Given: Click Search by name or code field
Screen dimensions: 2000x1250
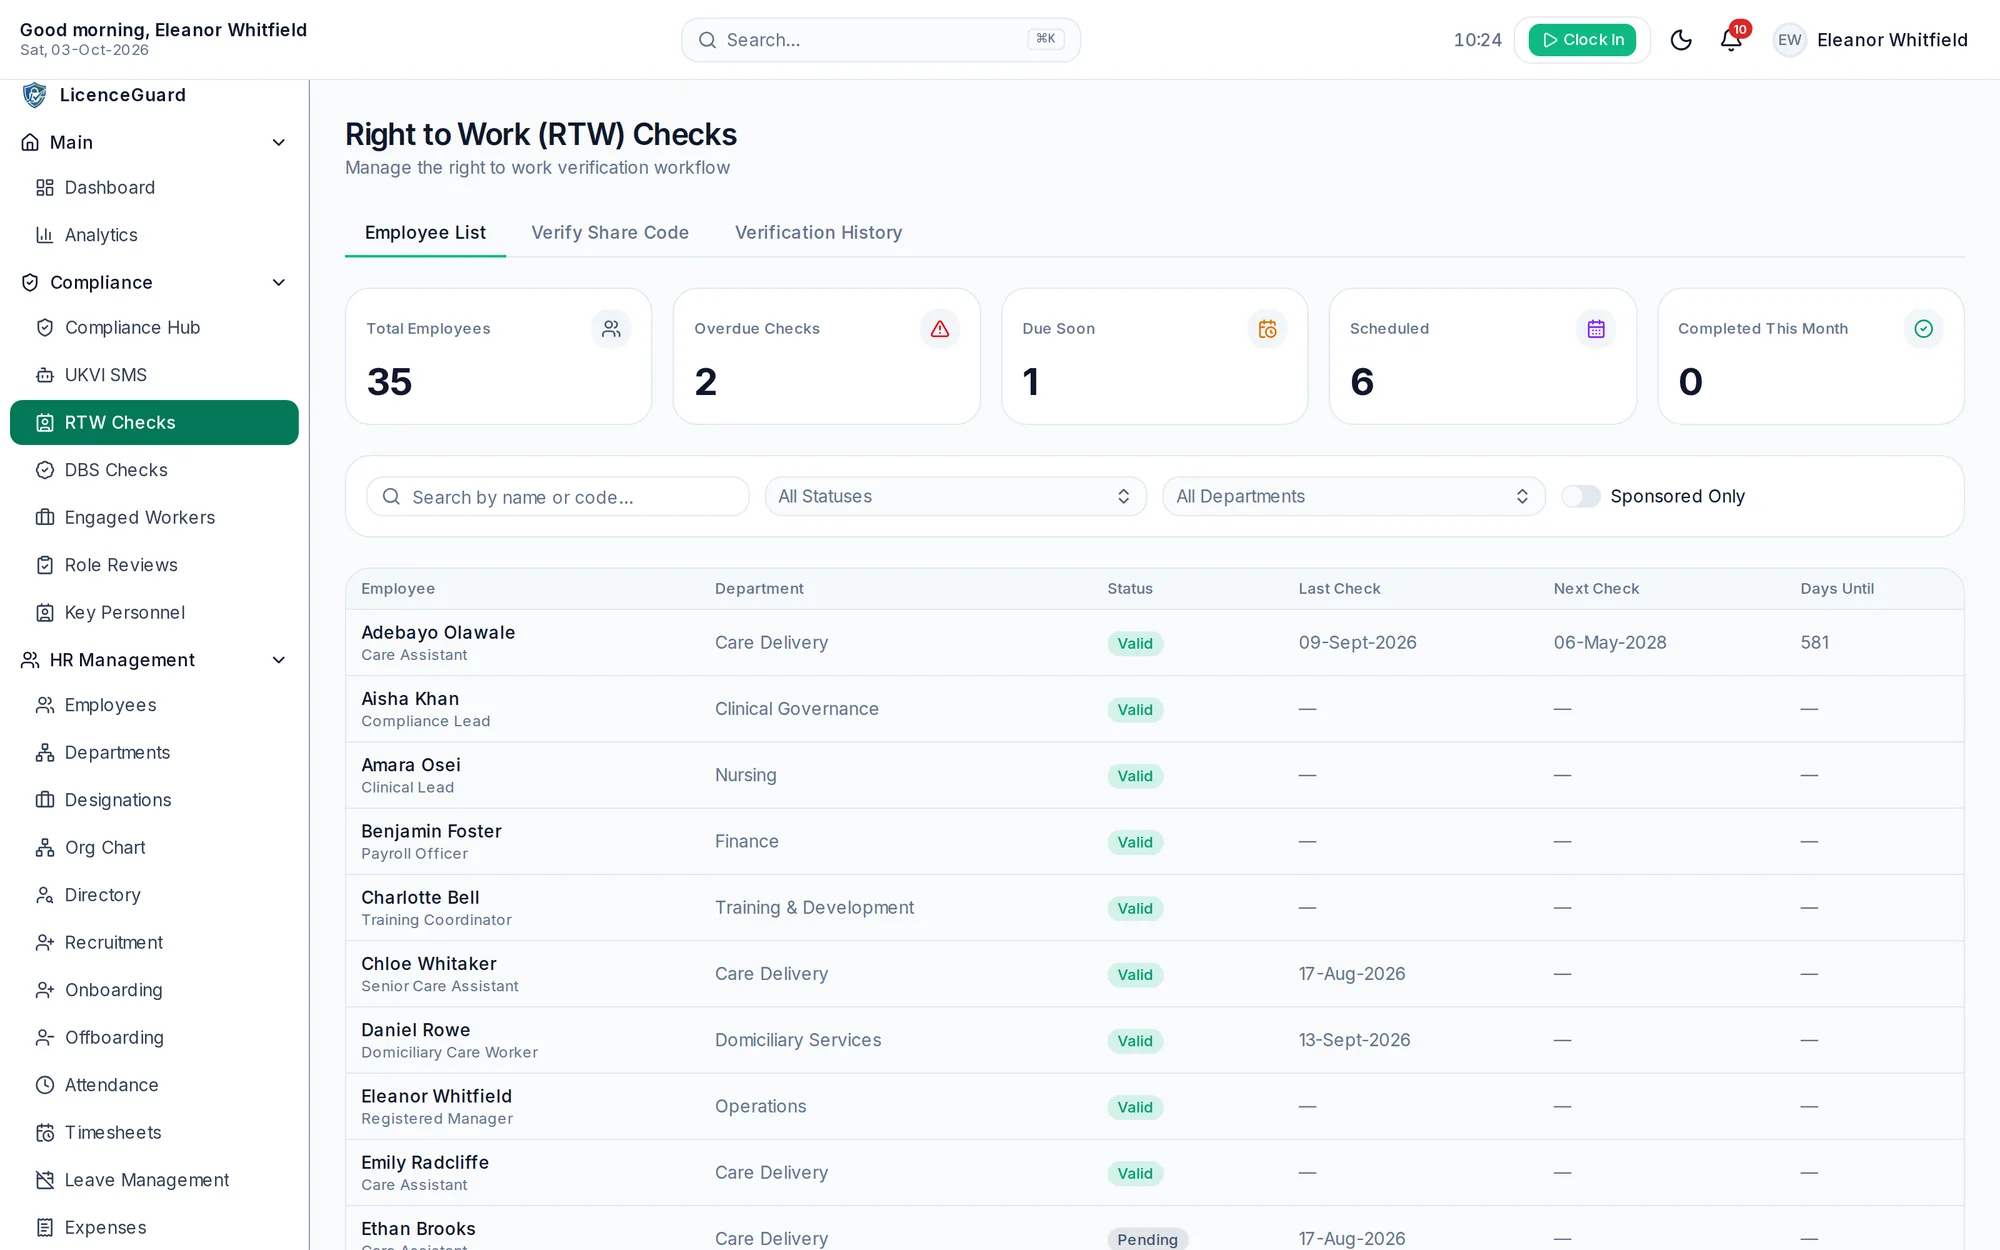Looking at the screenshot, I should coord(557,497).
